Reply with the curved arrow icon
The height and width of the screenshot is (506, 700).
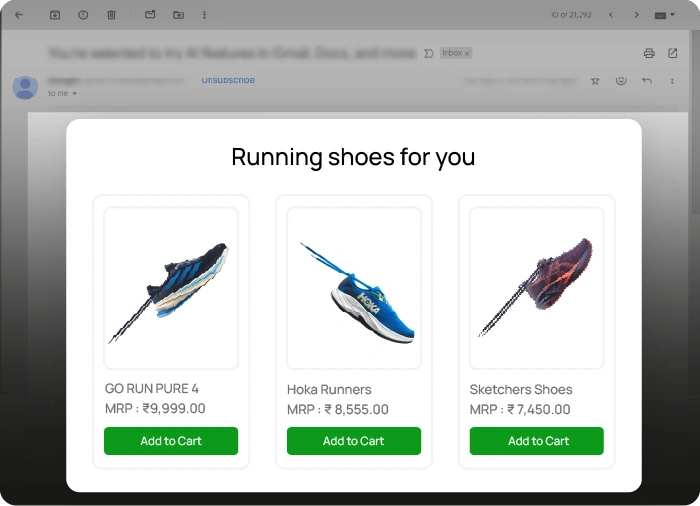coord(647,81)
